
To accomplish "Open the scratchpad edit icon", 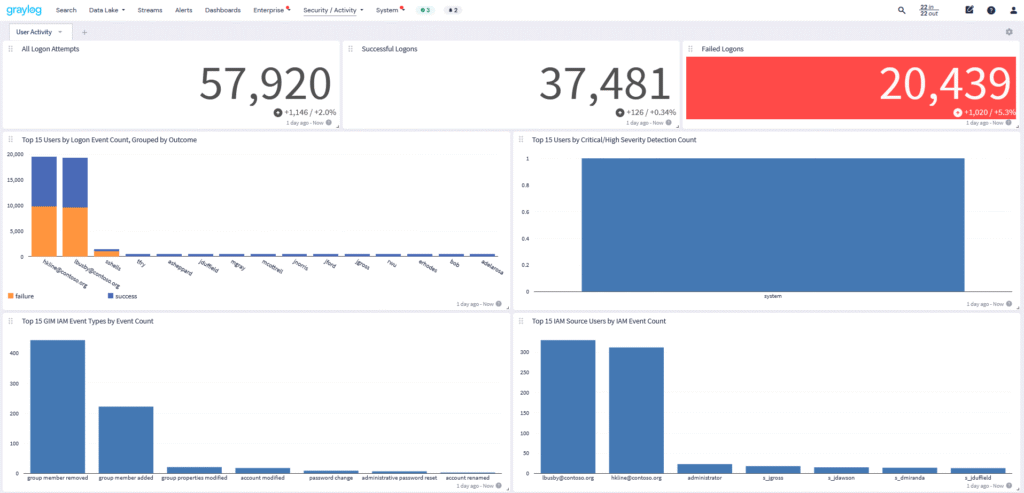I will click(x=969, y=10).
